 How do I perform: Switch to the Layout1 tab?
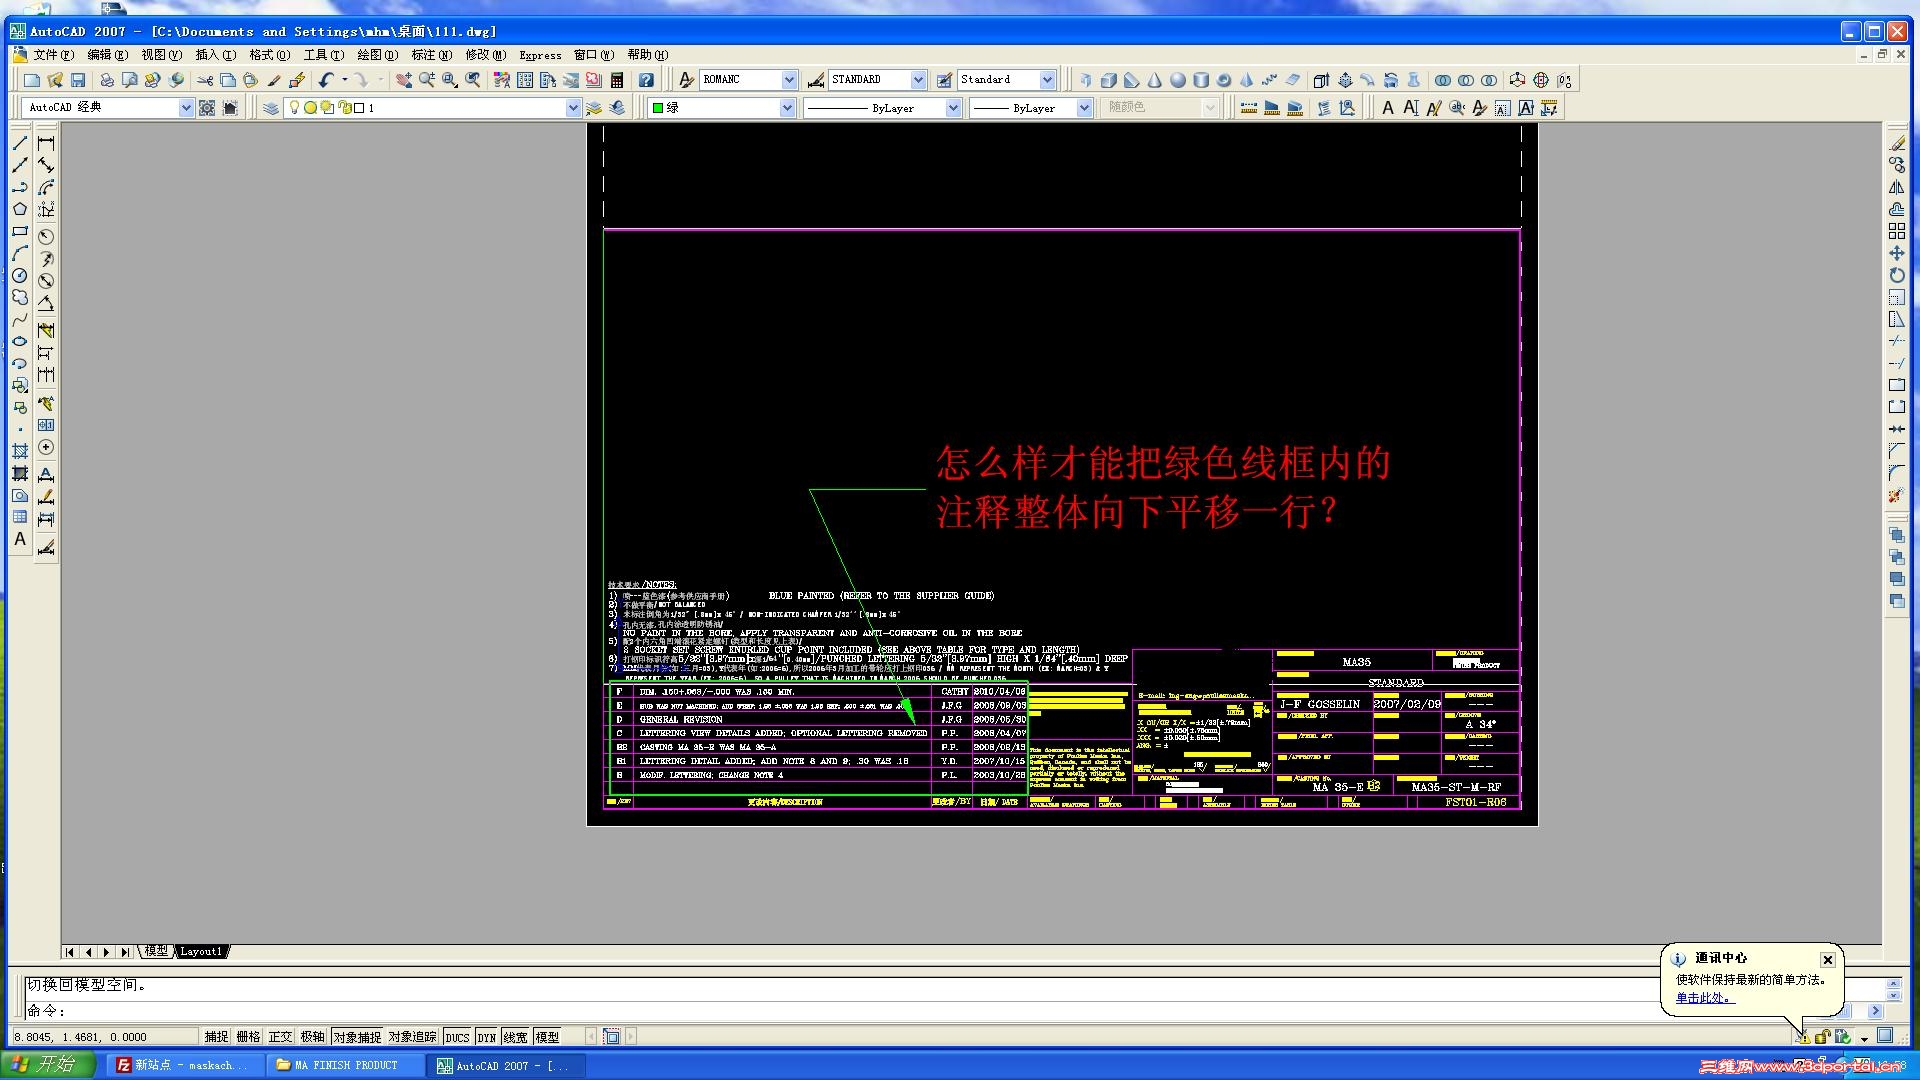[201, 951]
